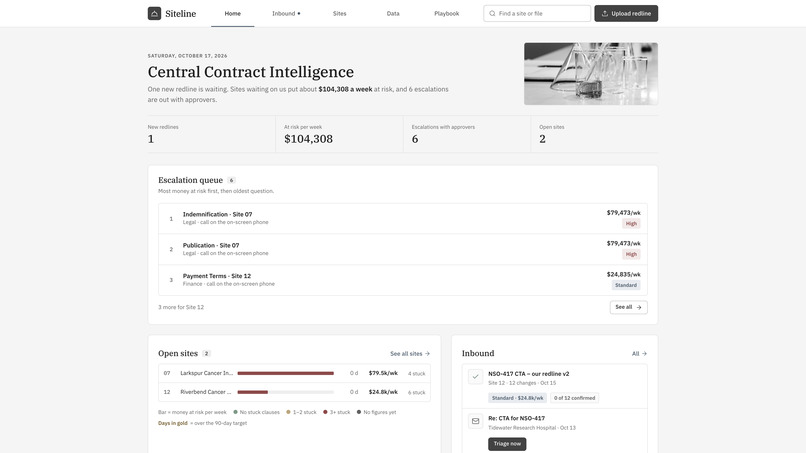Click the Triage now button
Screen dimensions: 806x453
point(507,444)
